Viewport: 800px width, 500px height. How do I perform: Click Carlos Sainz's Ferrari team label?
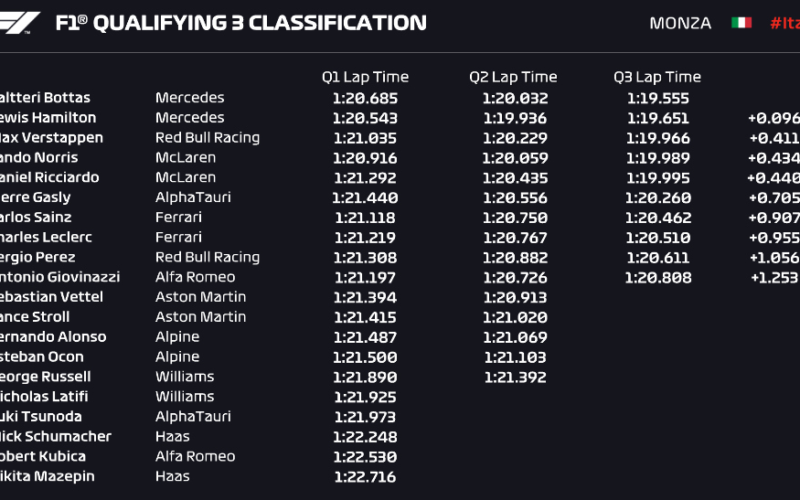[x=179, y=217]
